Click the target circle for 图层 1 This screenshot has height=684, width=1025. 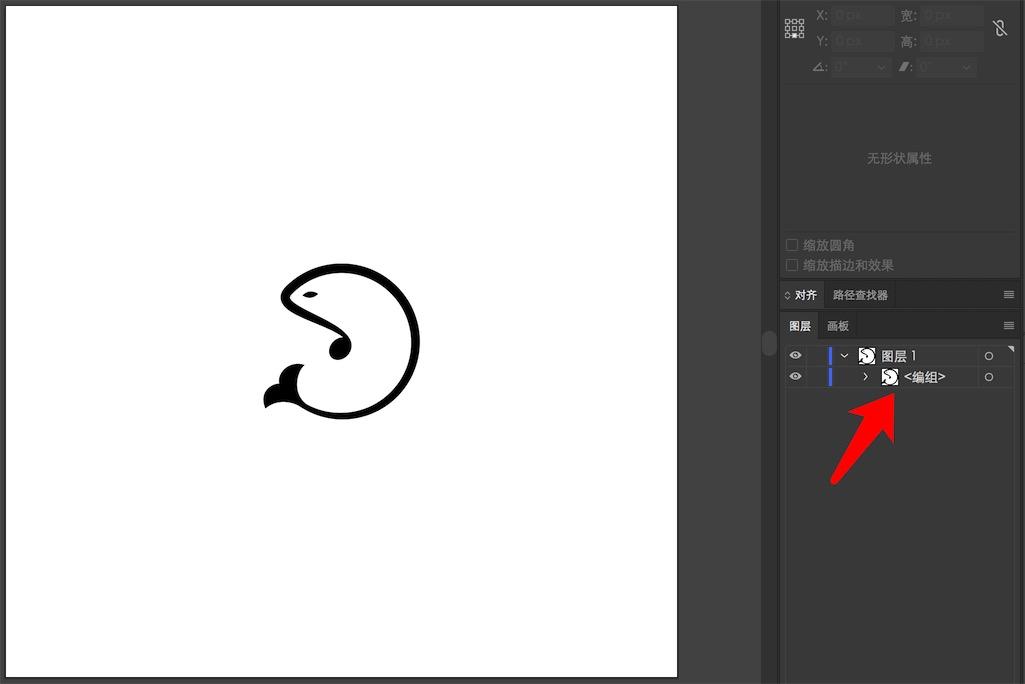(x=988, y=356)
